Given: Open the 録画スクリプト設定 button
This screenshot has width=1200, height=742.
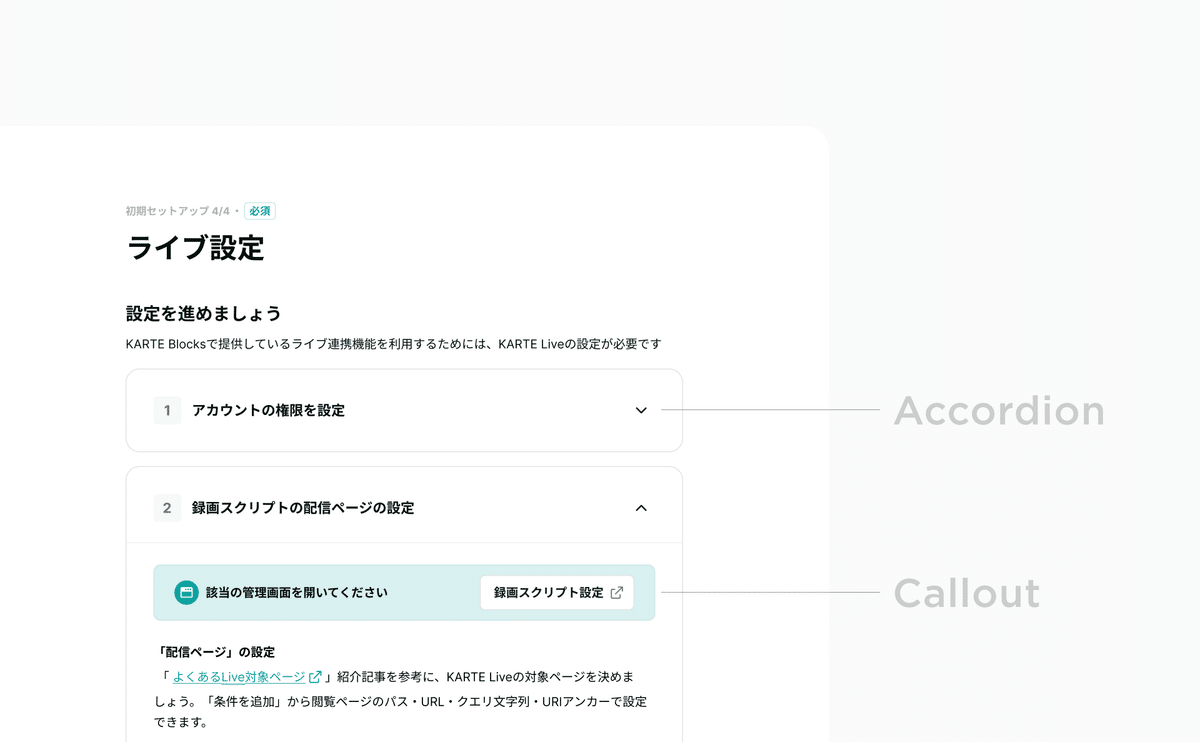Looking at the screenshot, I should pyautogui.click(x=557, y=592).
